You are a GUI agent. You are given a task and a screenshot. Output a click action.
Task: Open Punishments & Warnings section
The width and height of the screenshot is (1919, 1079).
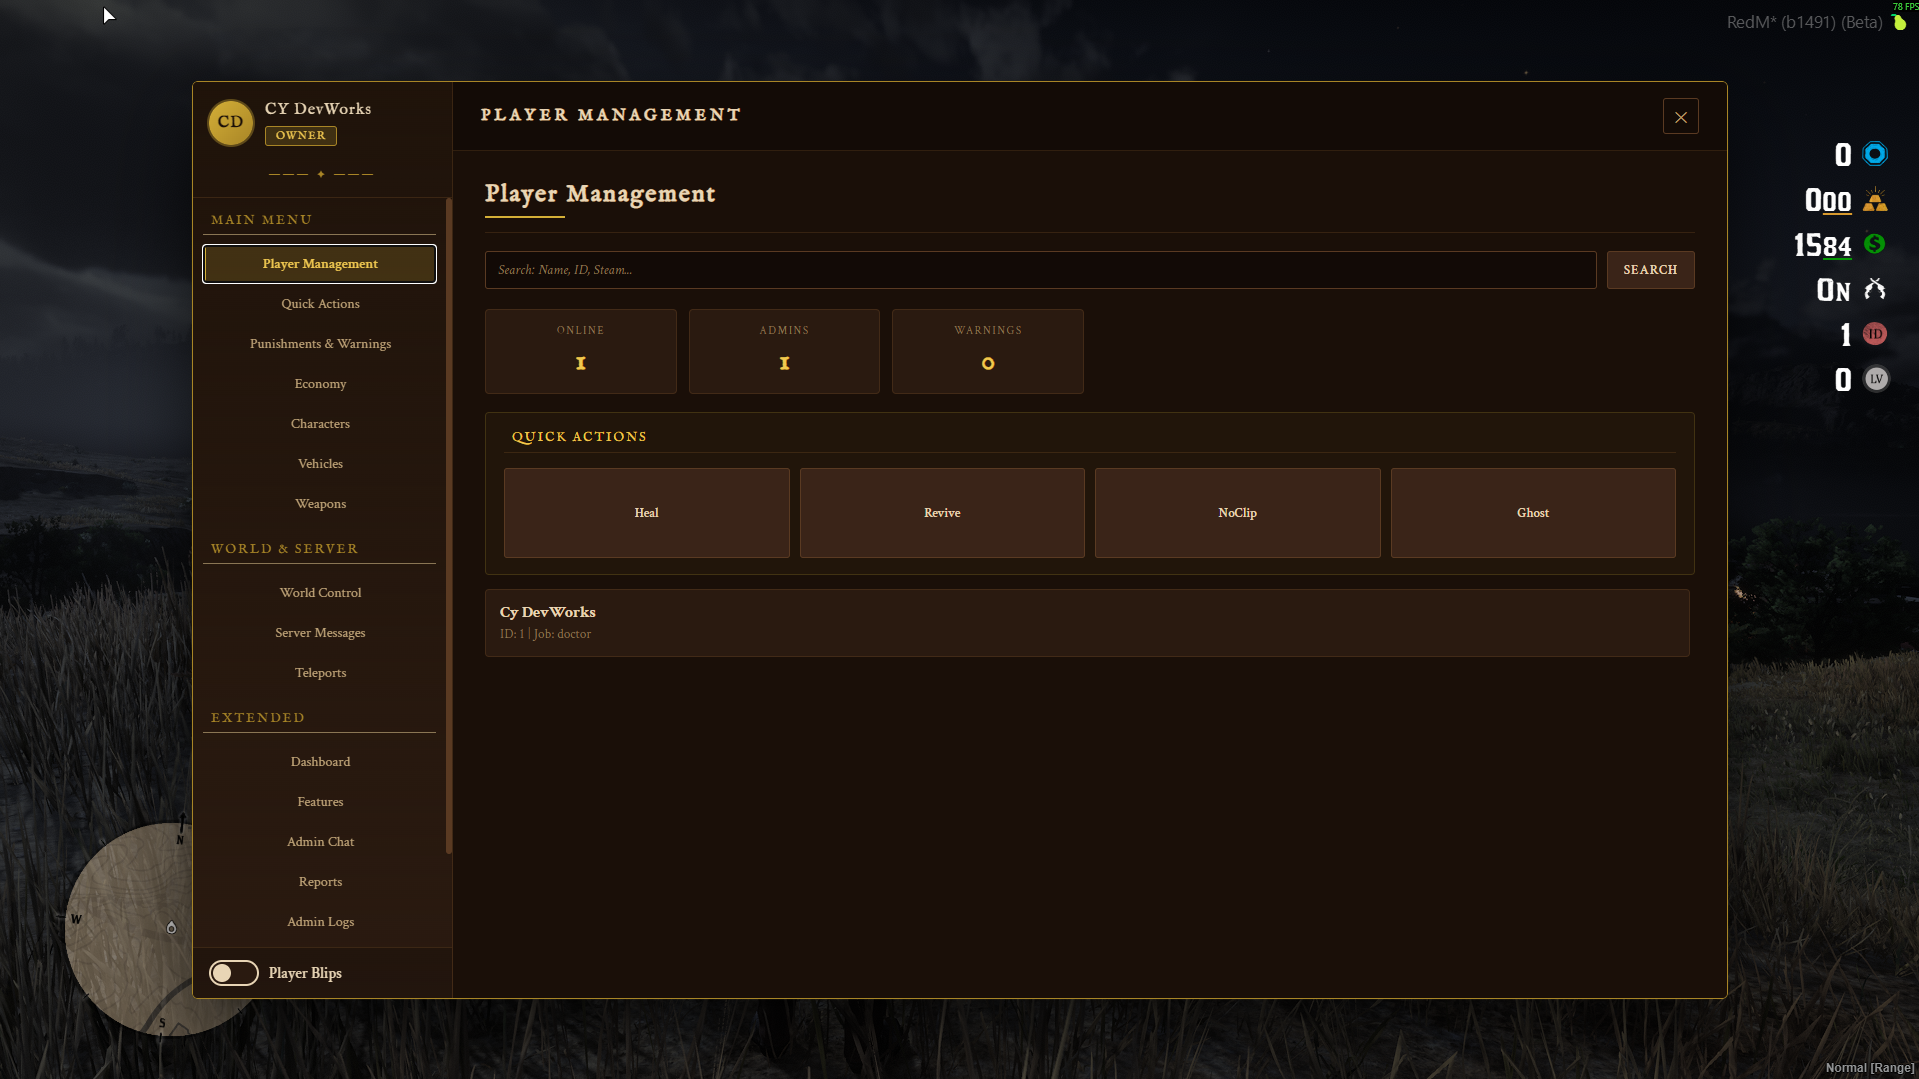(x=320, y=344)
